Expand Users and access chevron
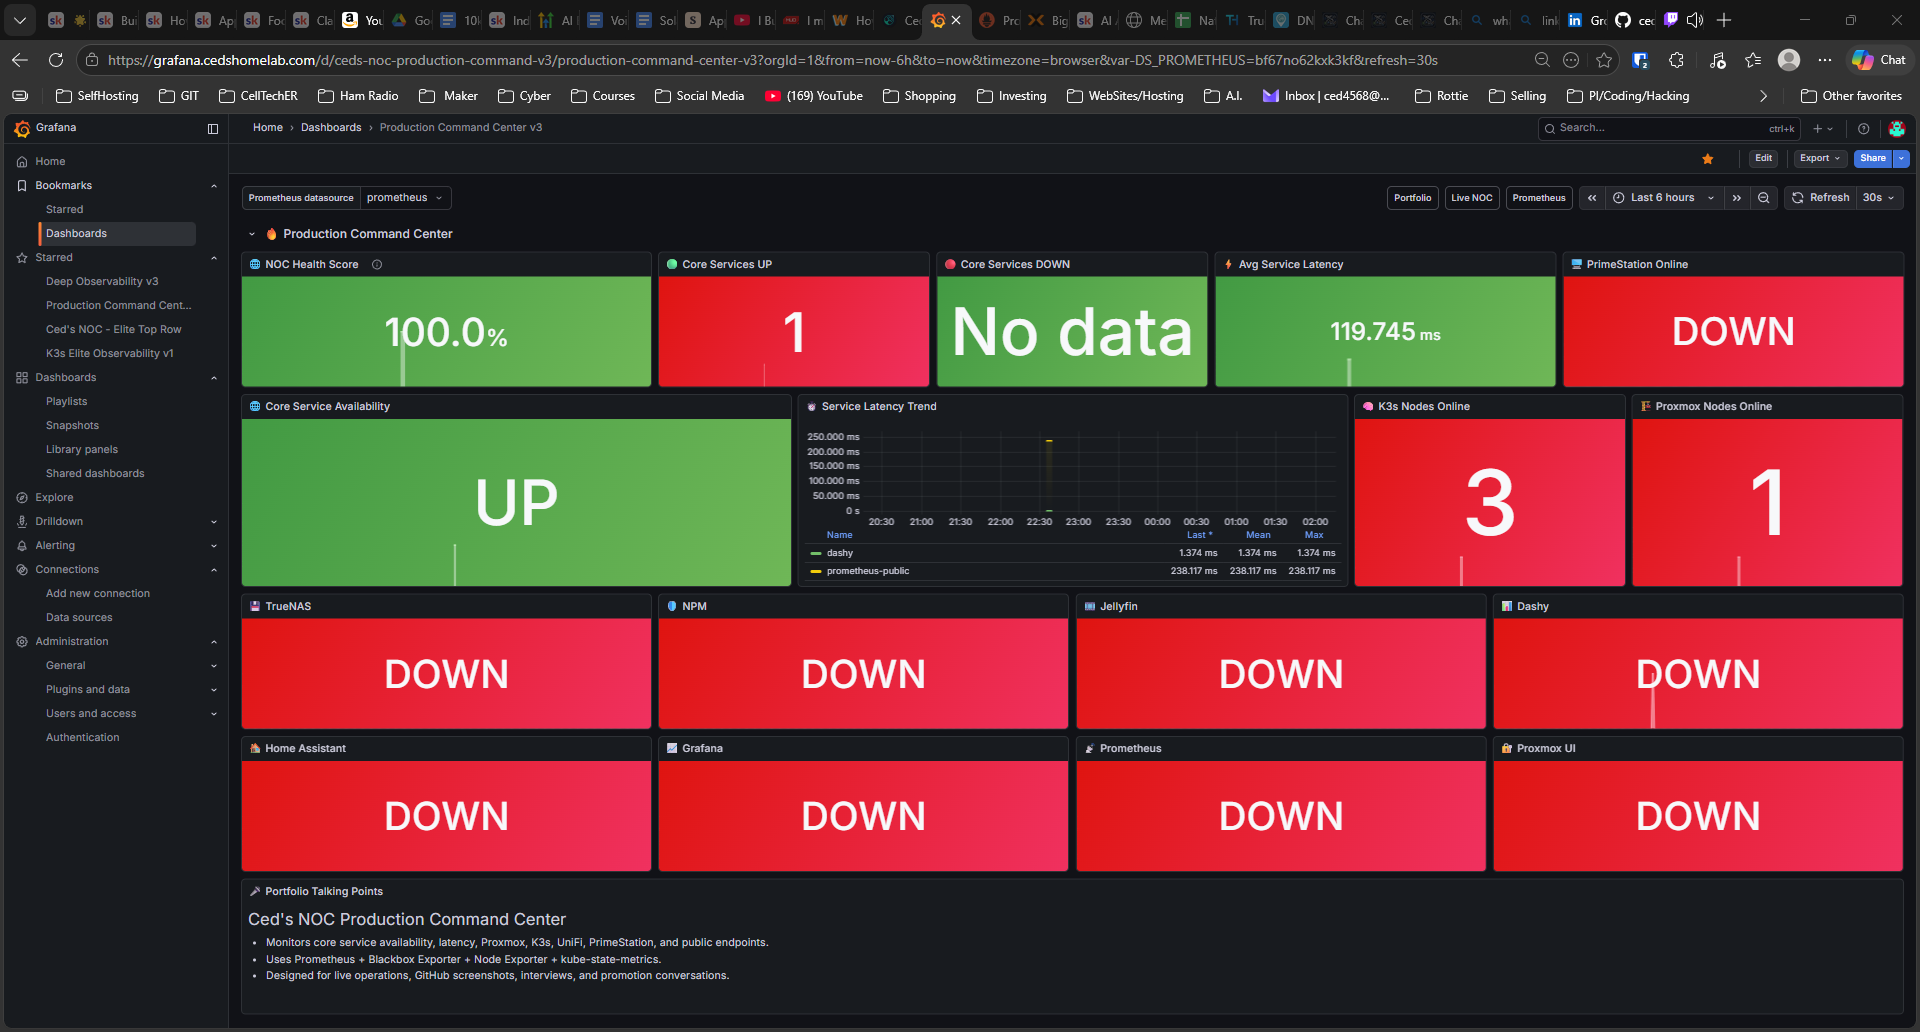Image resolution: width=1920 pixels, height=1032 pixels. pos(213,713)
